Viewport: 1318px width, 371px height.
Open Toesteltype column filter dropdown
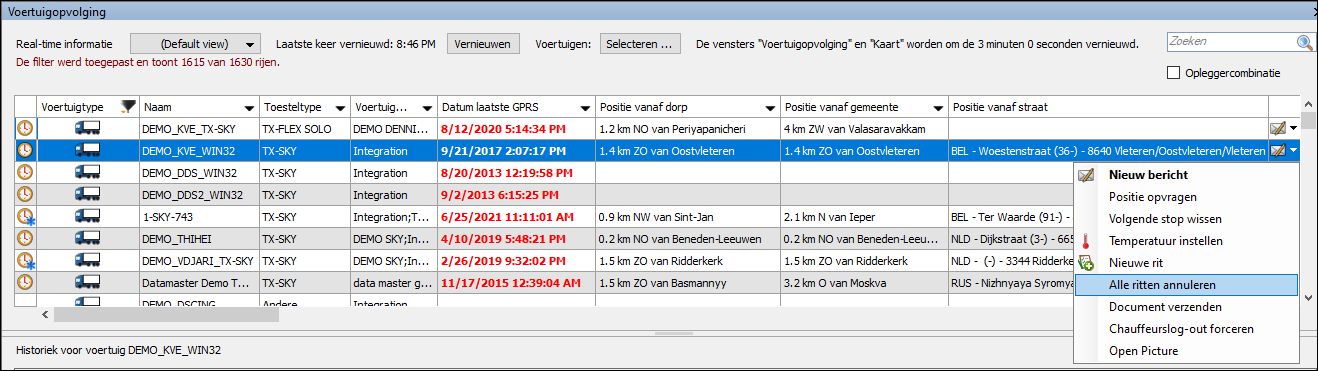tap(340, 107)
